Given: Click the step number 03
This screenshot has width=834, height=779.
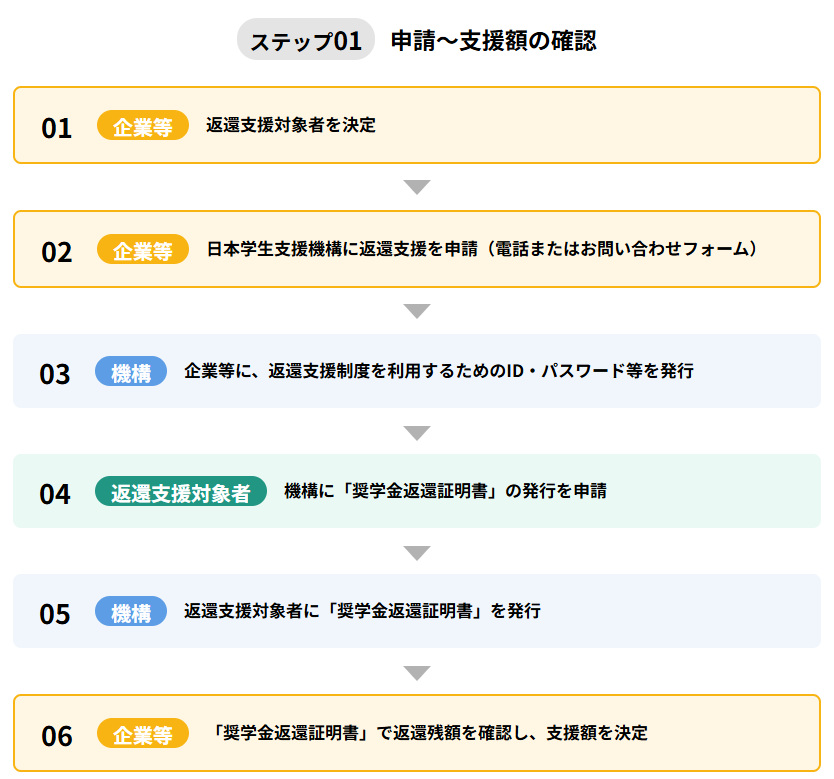Looking at the screenshot, I should 55,374.
